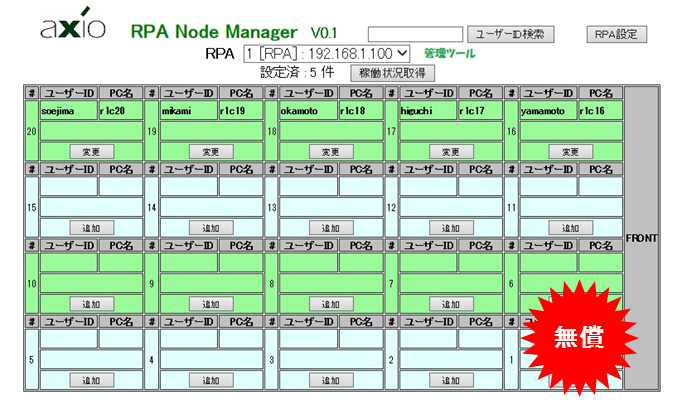Click PC name field r1c20
682x409 pixels.
coord(121,111)
